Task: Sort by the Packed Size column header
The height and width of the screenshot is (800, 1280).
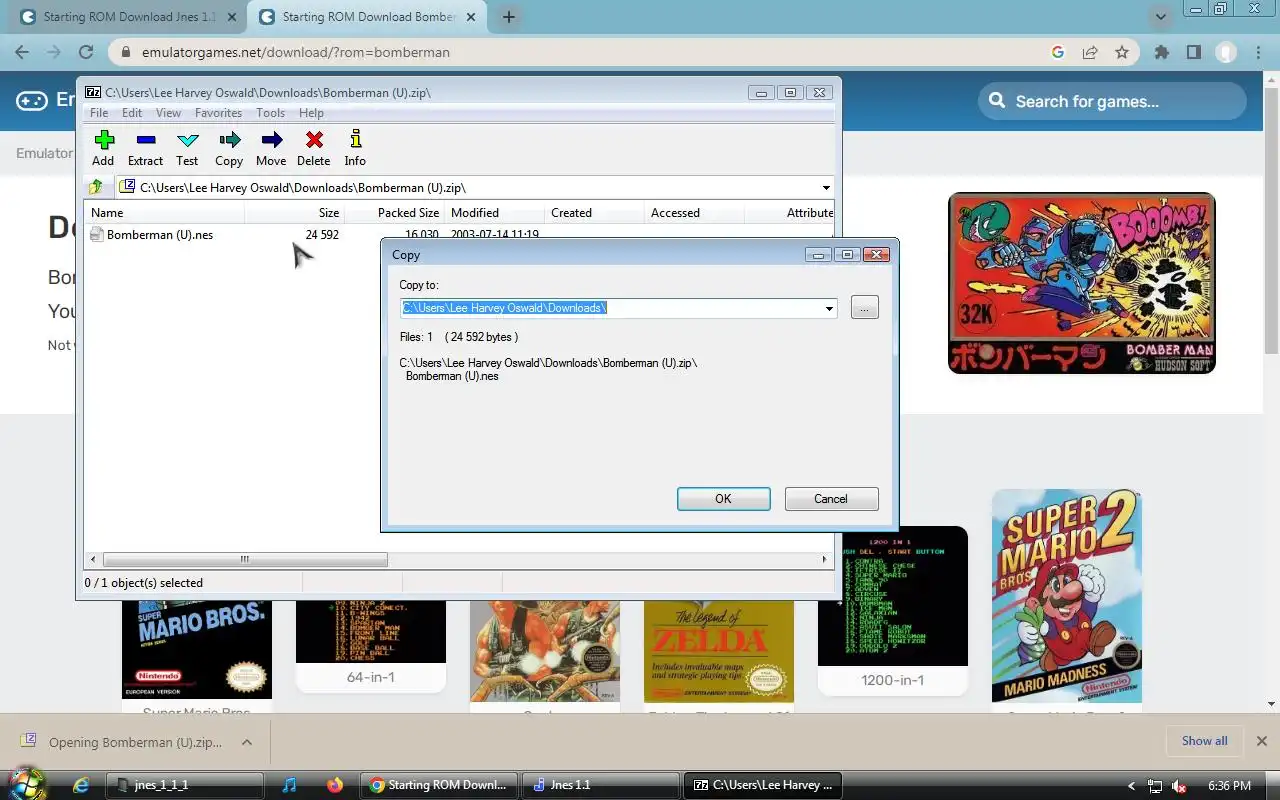Action: (395, 213)
